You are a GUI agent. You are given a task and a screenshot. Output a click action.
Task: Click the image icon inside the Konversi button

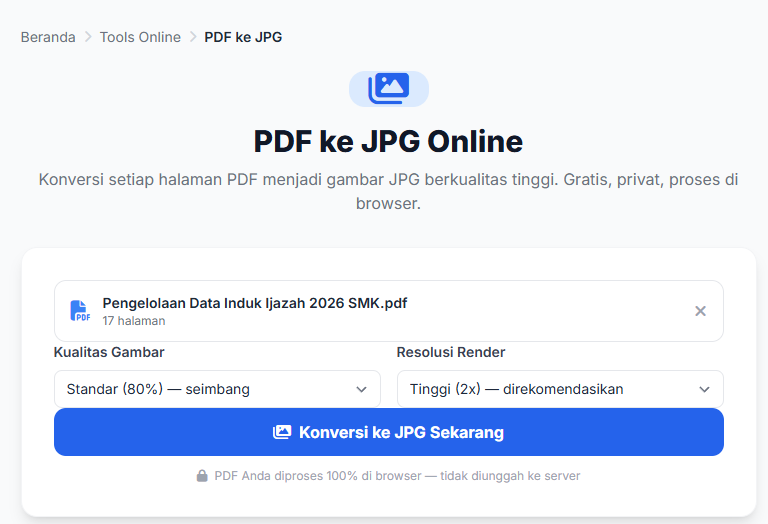pyautogui.click(x=282, y=432)
